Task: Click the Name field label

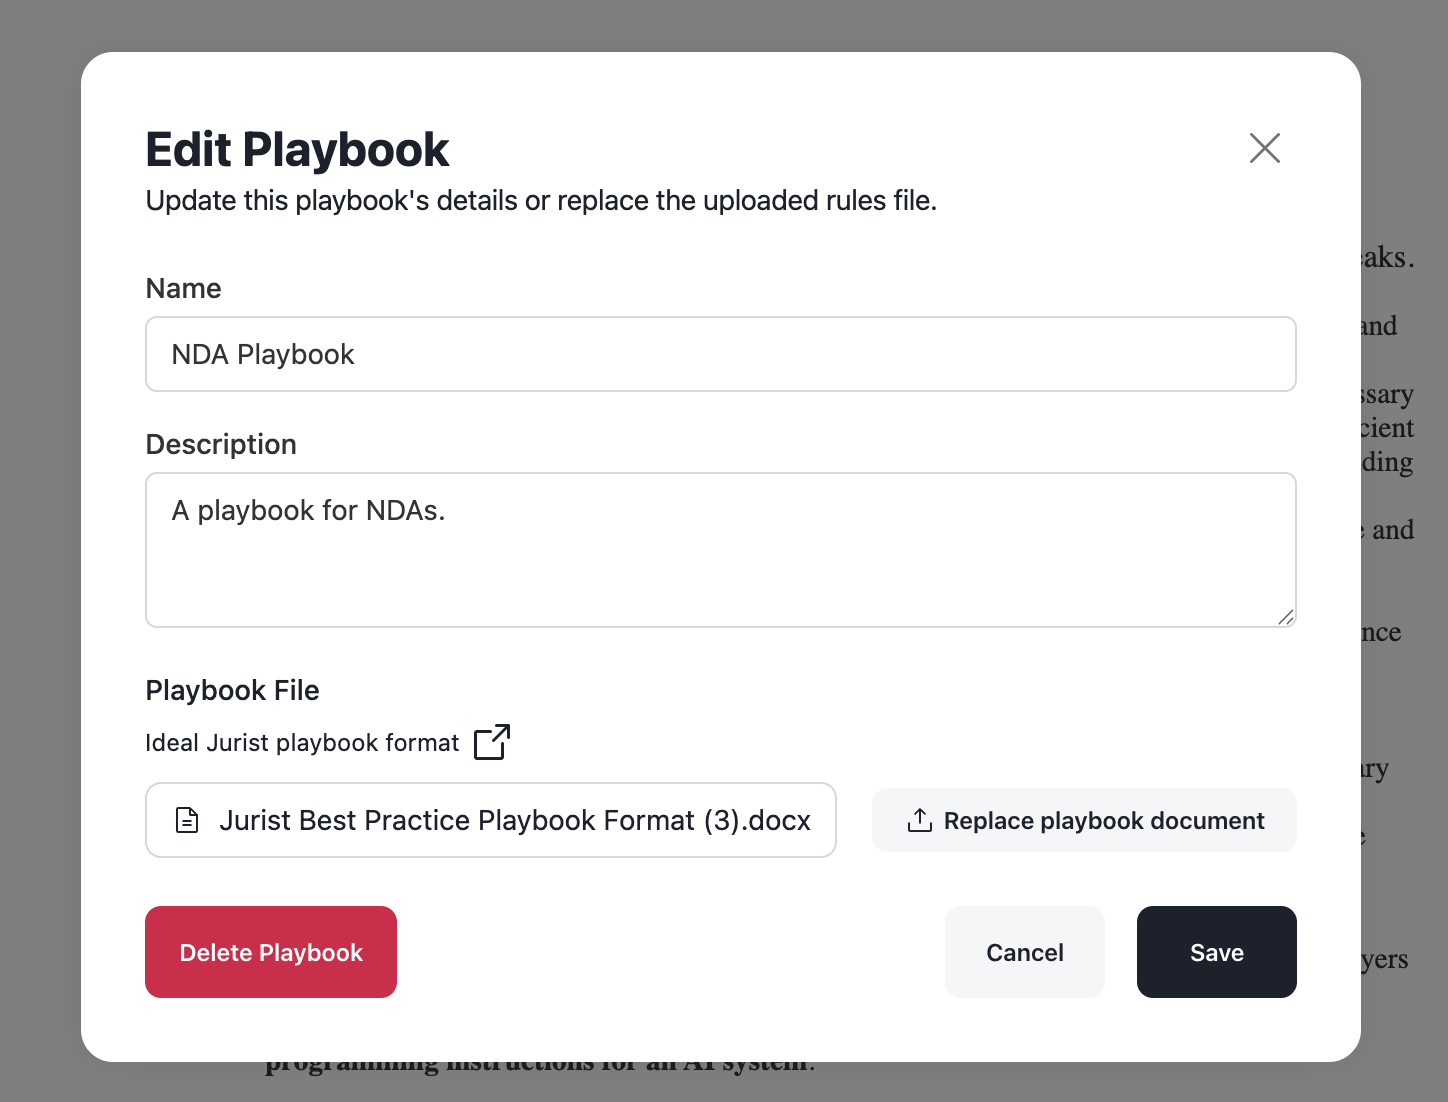Action: [184, 288]
